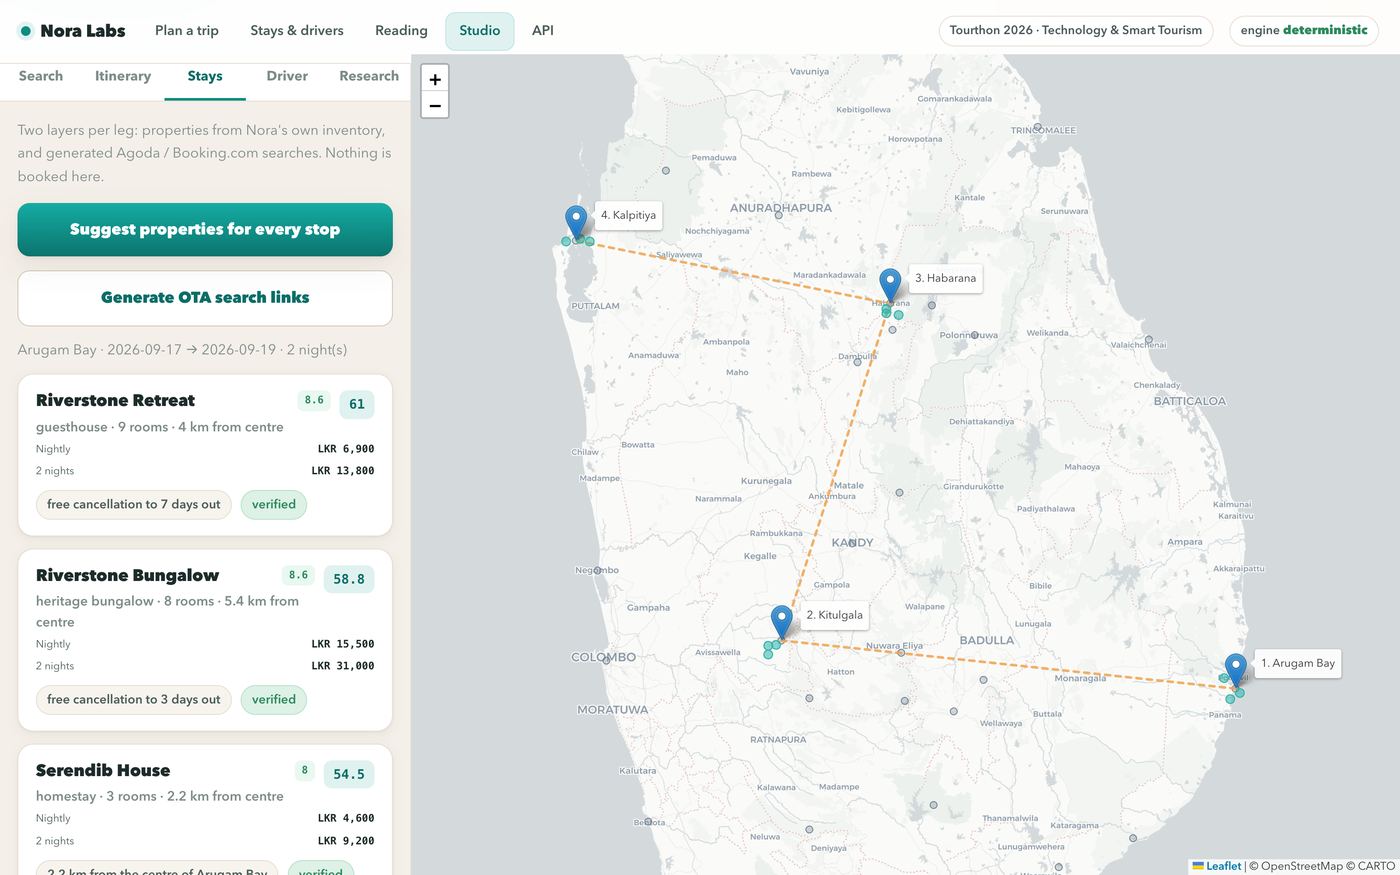Open the Serendib House property card
The width and height of the screenshot is (1400, 875).
(205, 810)
